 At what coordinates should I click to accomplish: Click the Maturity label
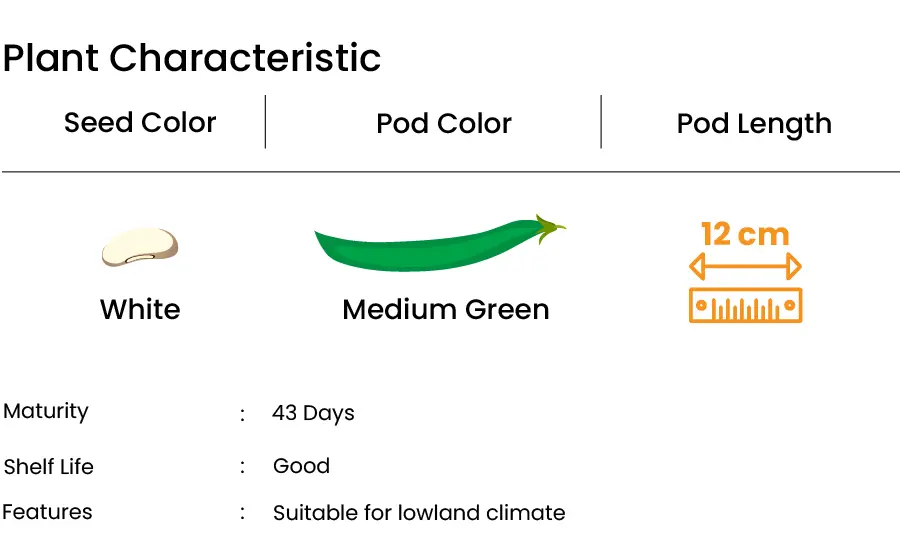[46, 411]
